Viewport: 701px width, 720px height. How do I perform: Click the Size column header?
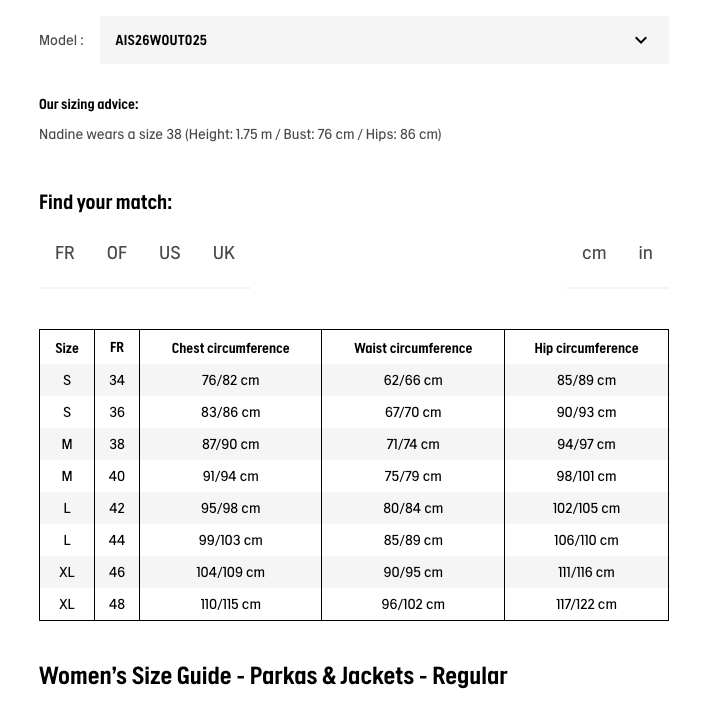click(67, 348)
